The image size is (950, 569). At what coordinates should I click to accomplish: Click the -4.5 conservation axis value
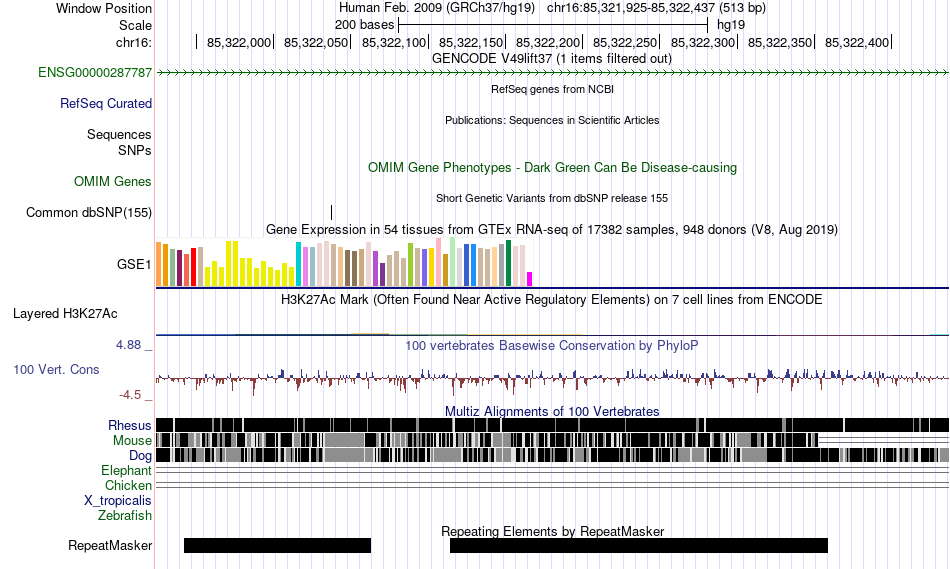tap(130, 395)
